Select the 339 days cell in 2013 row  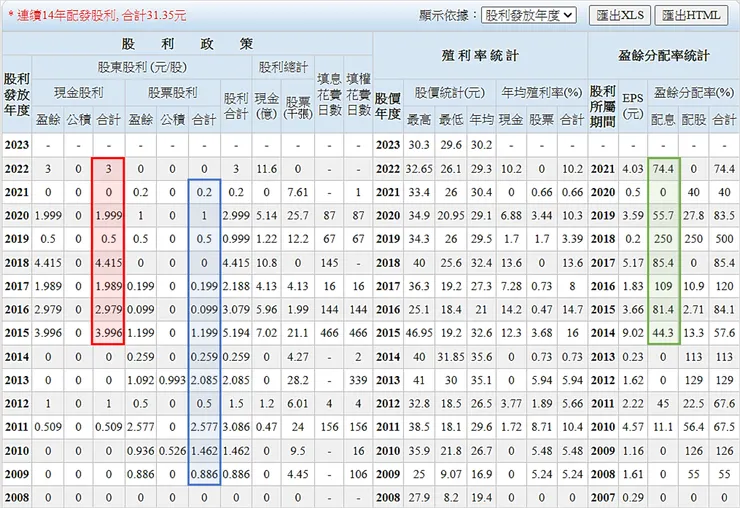tap(358, 380)
